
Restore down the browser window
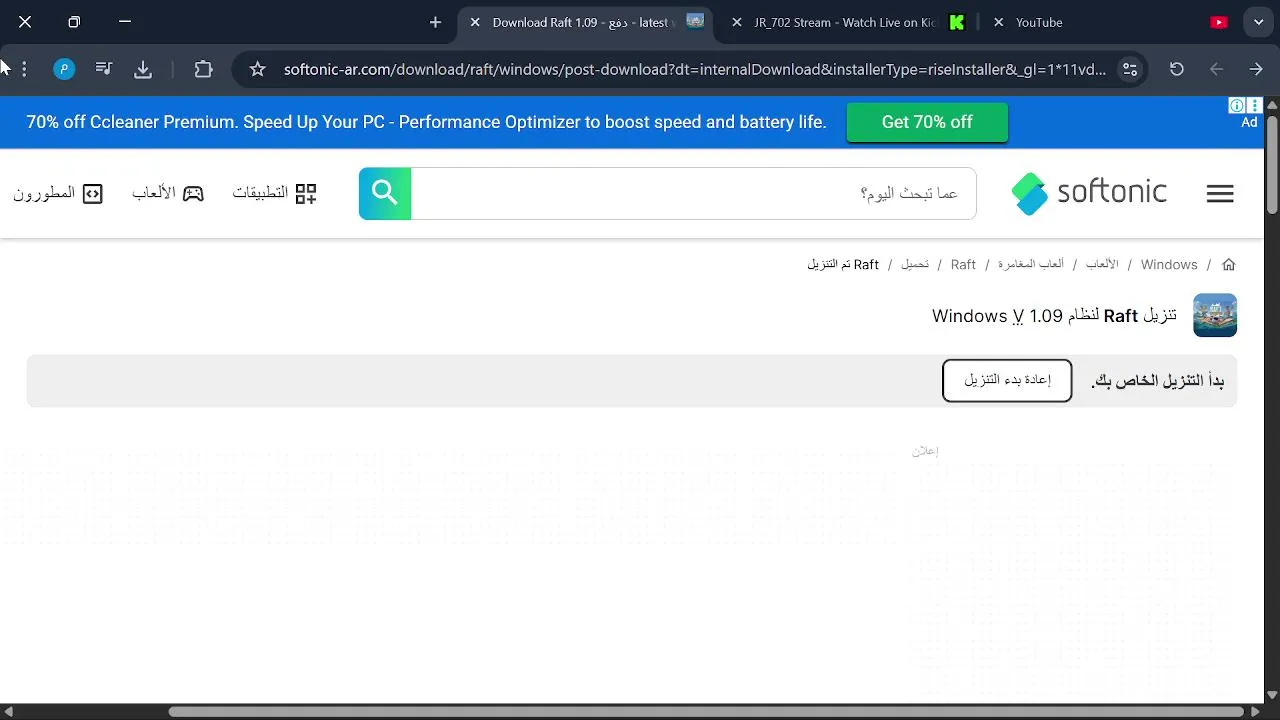(x=74, y=22)
